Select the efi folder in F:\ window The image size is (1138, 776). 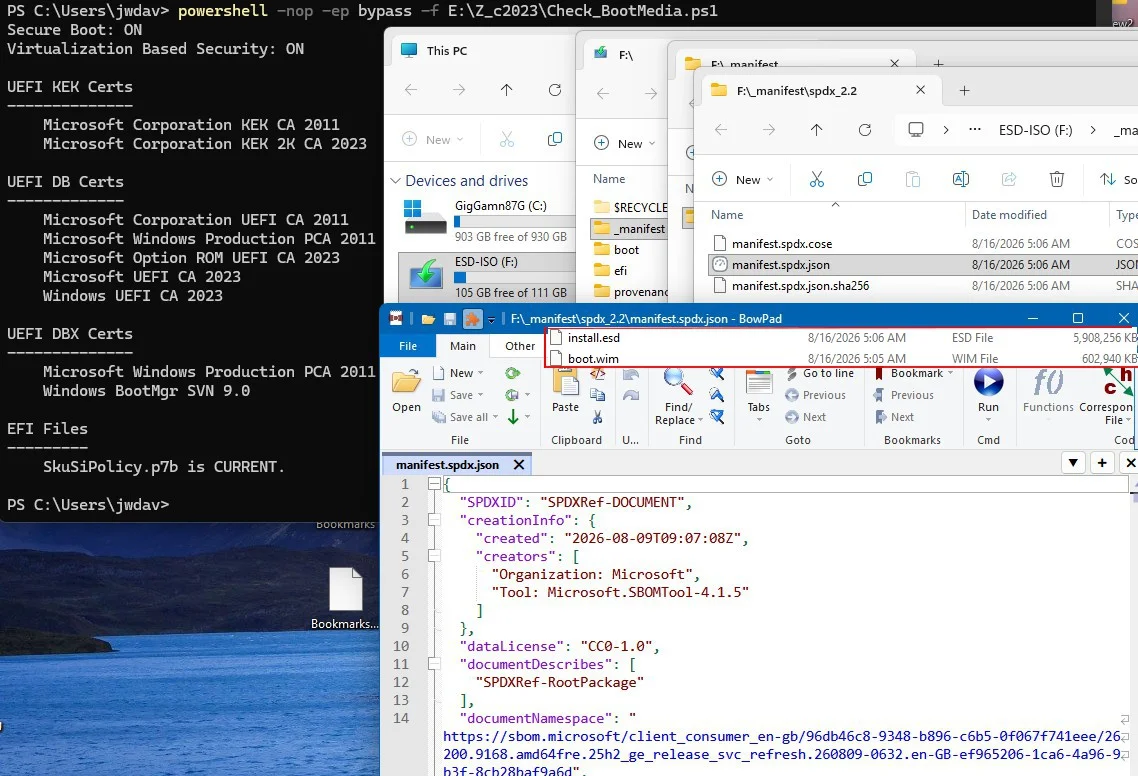click(620, 271)
